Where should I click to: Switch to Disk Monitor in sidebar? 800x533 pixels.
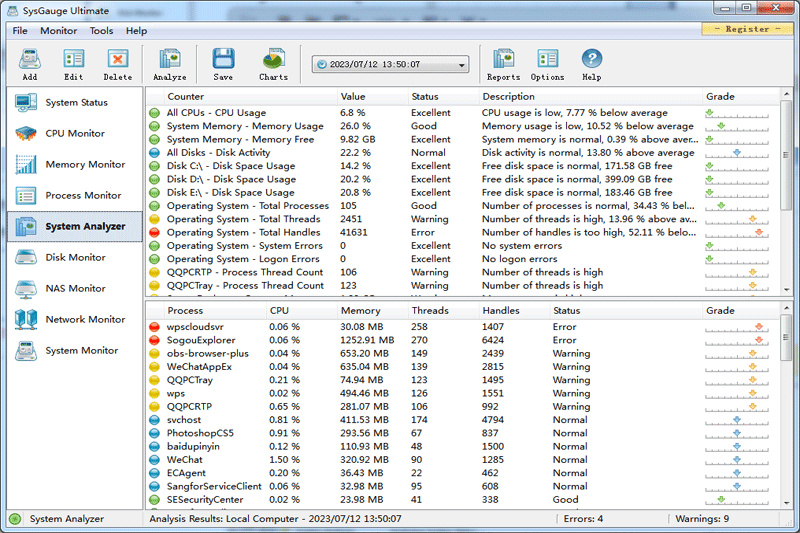click(x=74, y=258)
